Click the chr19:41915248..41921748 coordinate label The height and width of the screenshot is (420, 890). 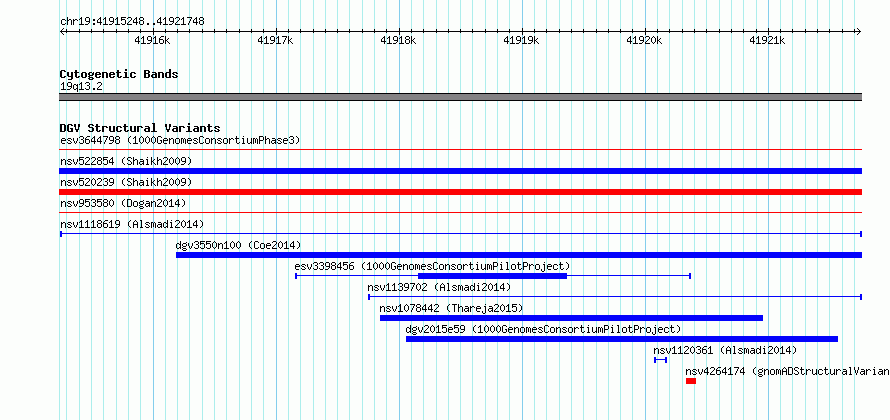(132, 22)
